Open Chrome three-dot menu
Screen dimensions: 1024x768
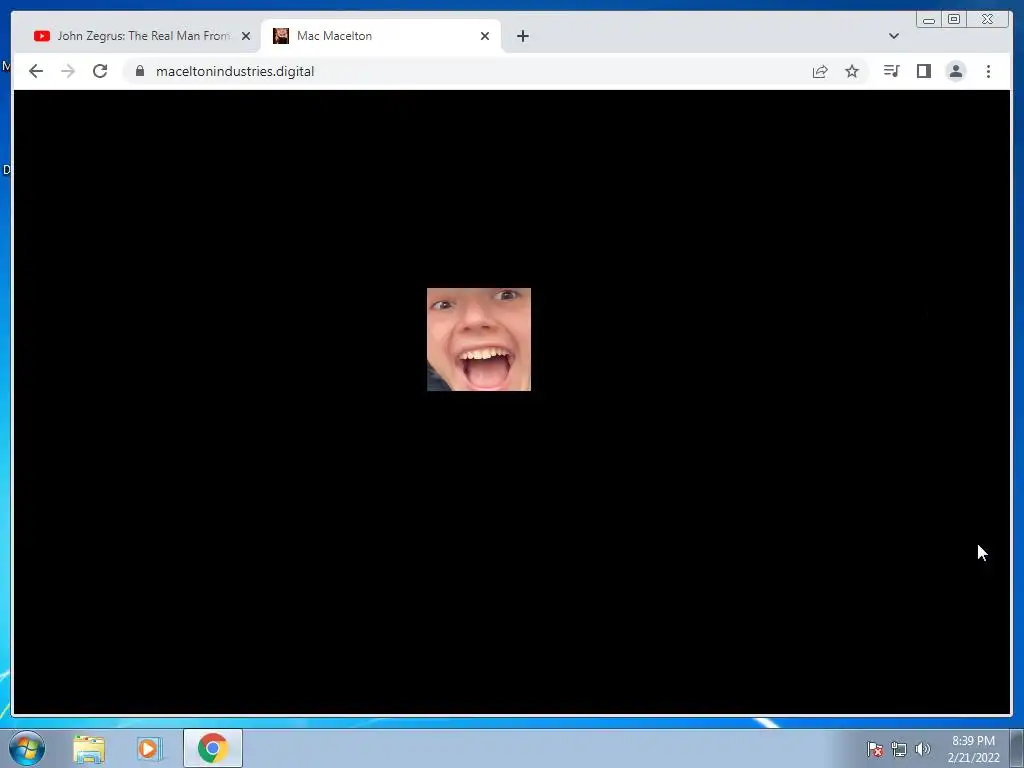click(988, 71)
